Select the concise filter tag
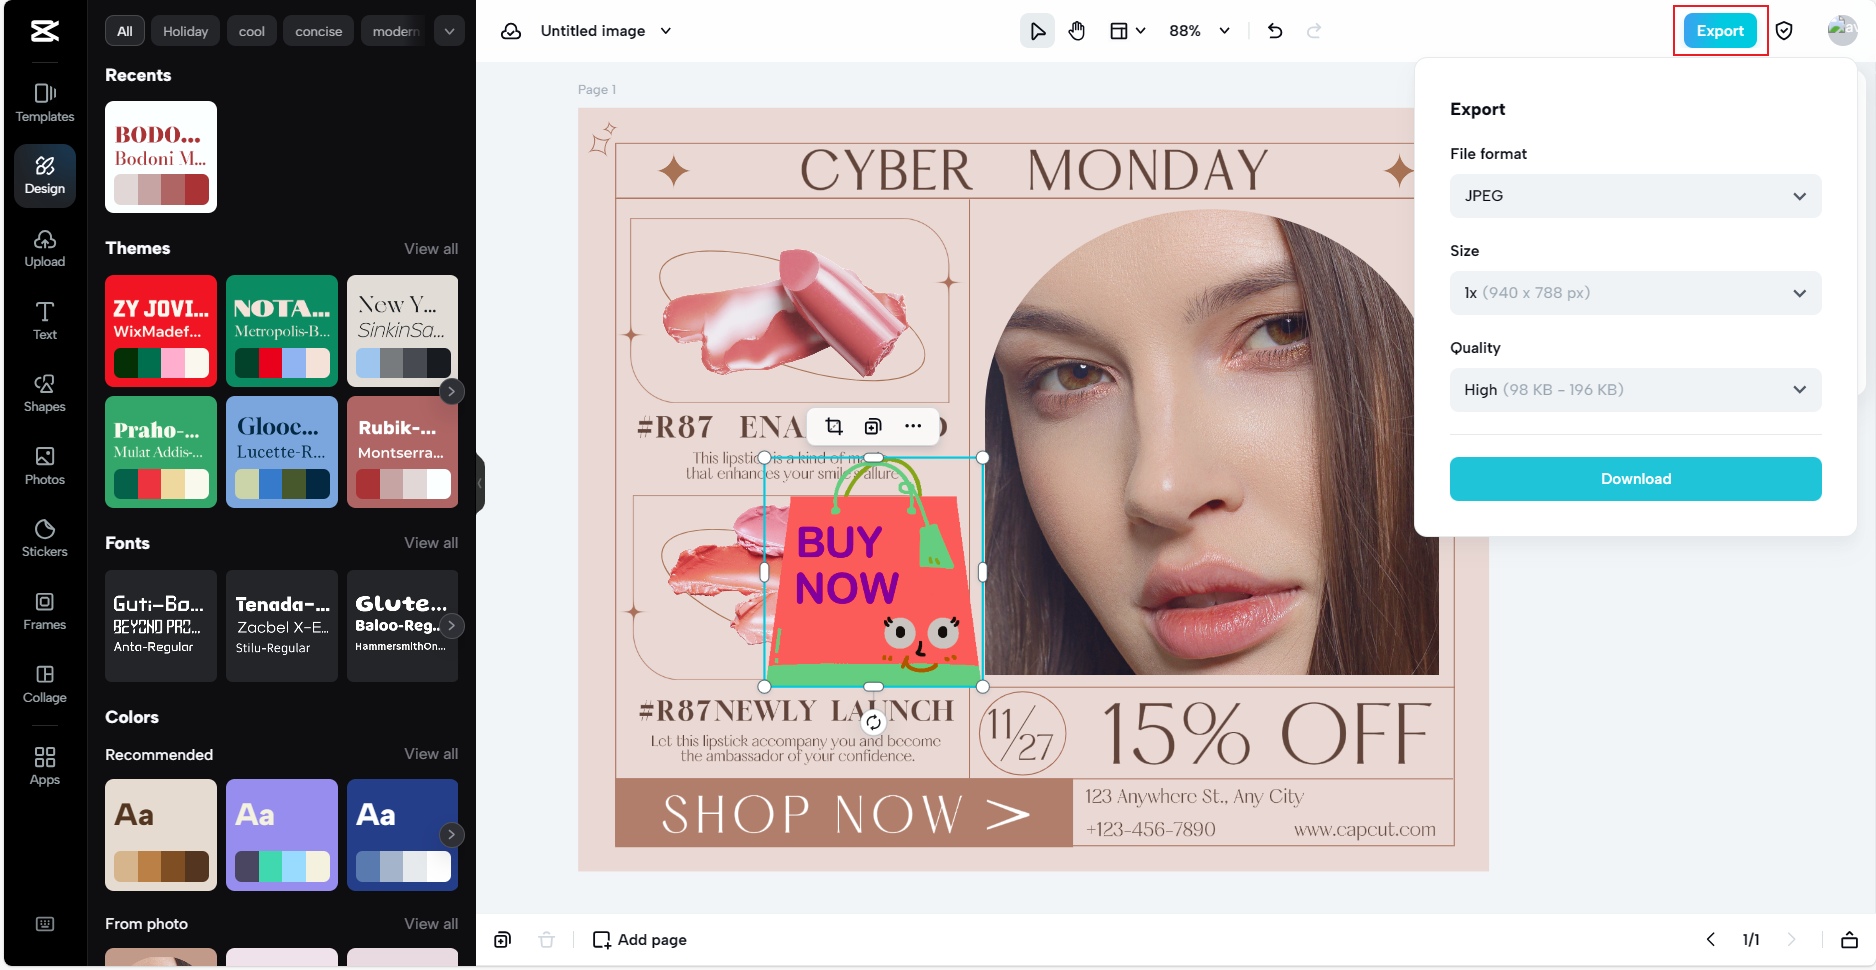Viewport: 1876px width, 970px height. coord(318,31)
